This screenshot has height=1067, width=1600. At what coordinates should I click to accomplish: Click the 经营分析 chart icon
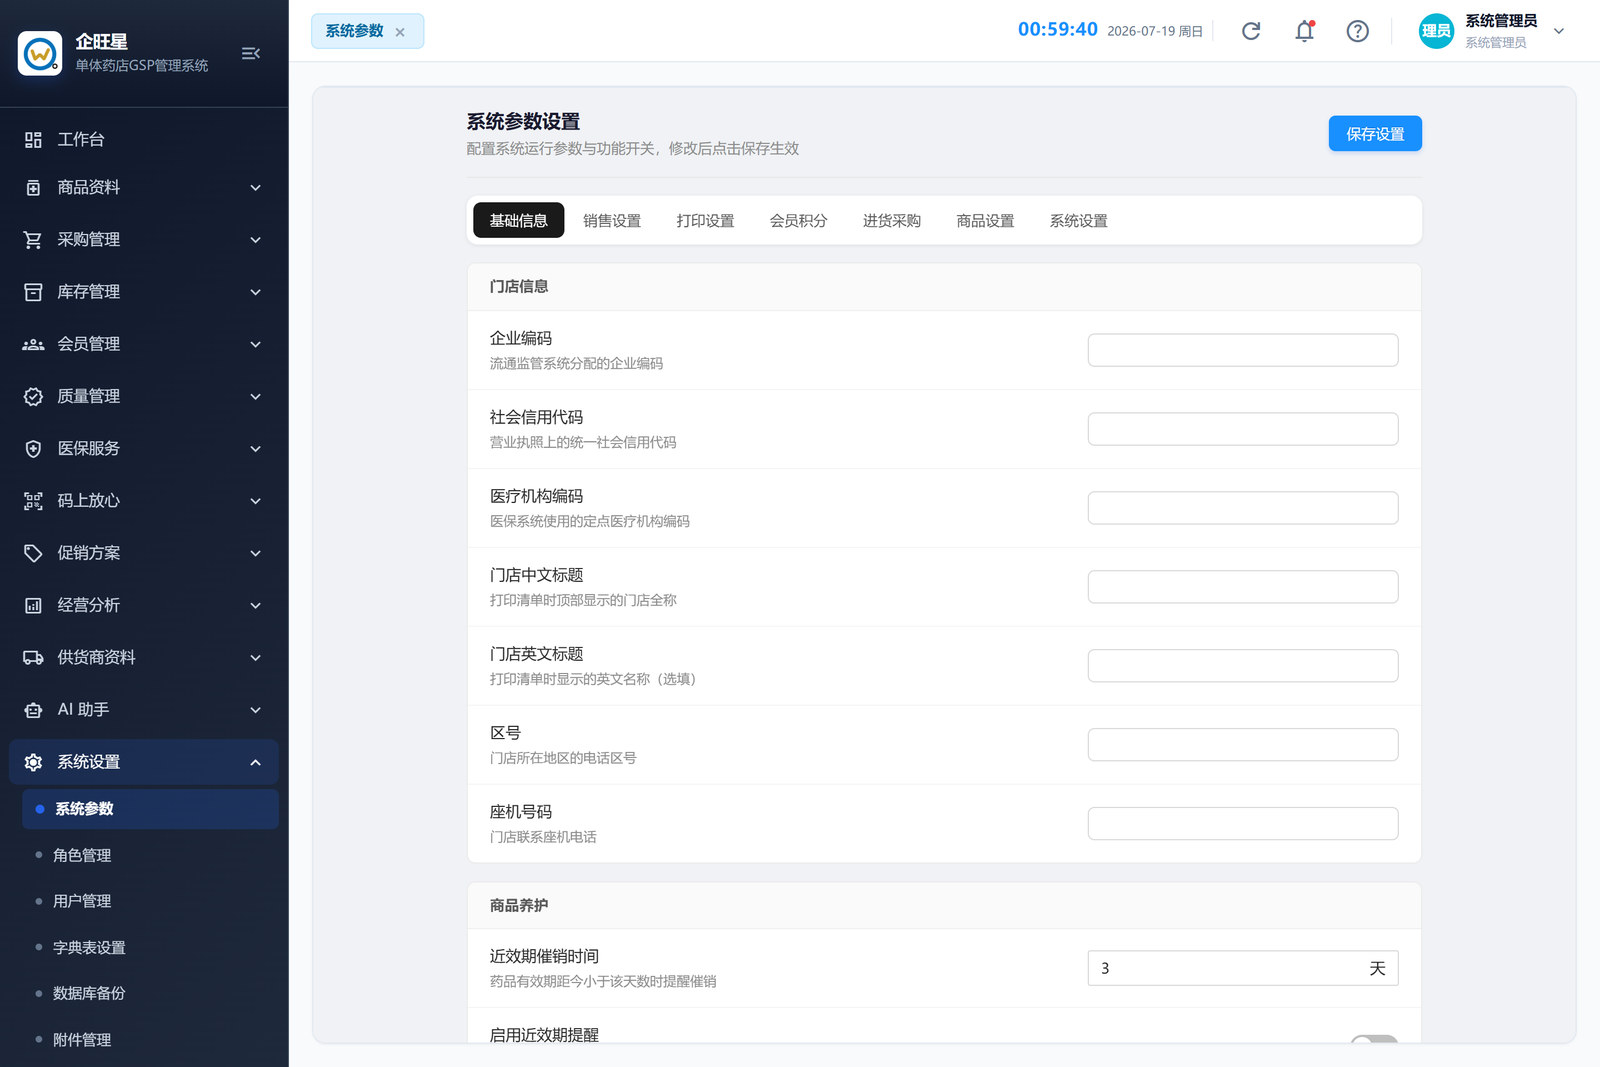[33, 605]
